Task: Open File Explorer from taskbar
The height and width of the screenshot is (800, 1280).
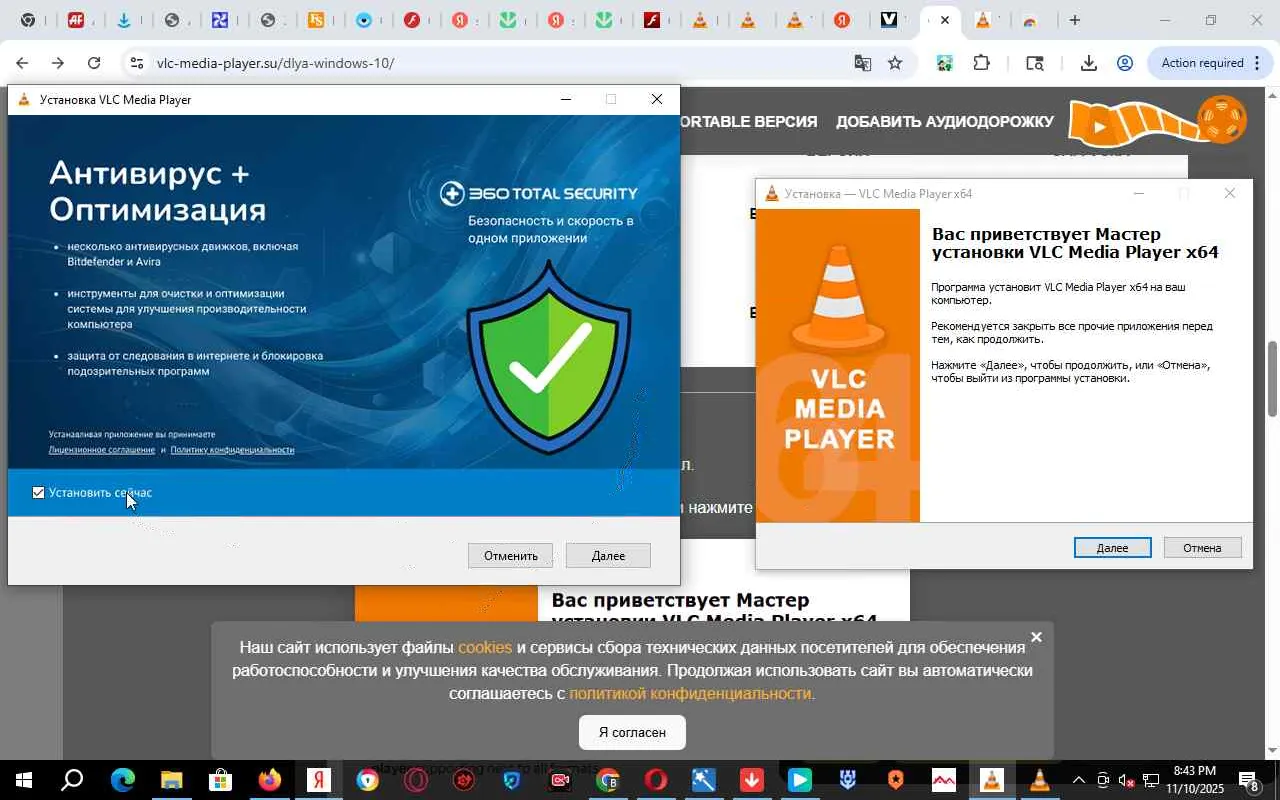Action: [171, 780]
